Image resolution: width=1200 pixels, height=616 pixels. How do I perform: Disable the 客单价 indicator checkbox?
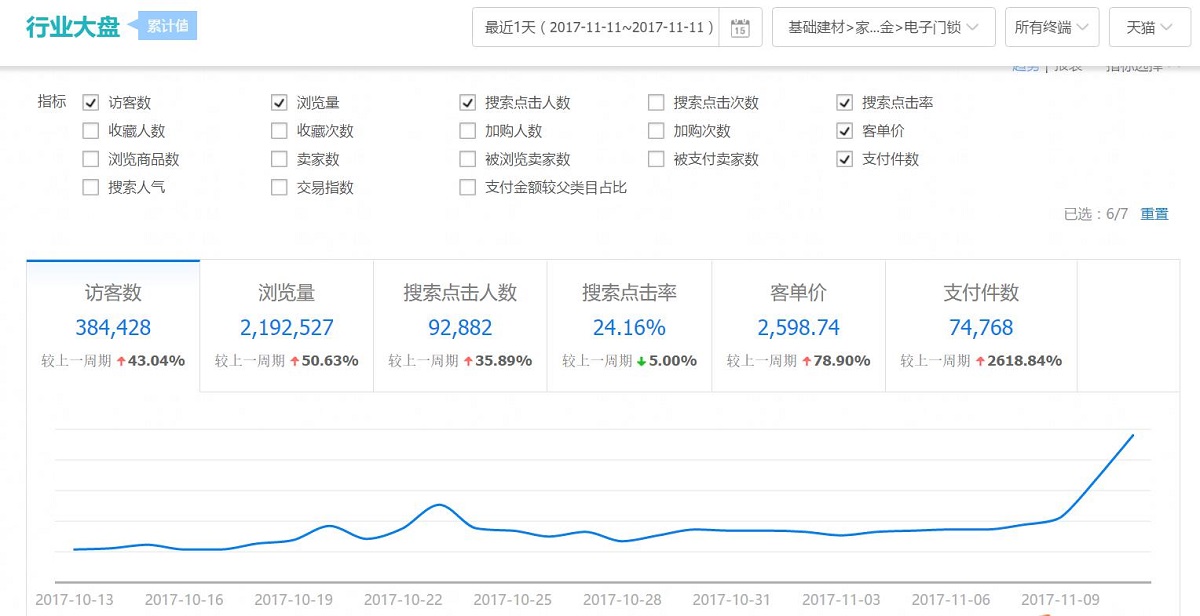pyautogui.click(x=845, y=131)
